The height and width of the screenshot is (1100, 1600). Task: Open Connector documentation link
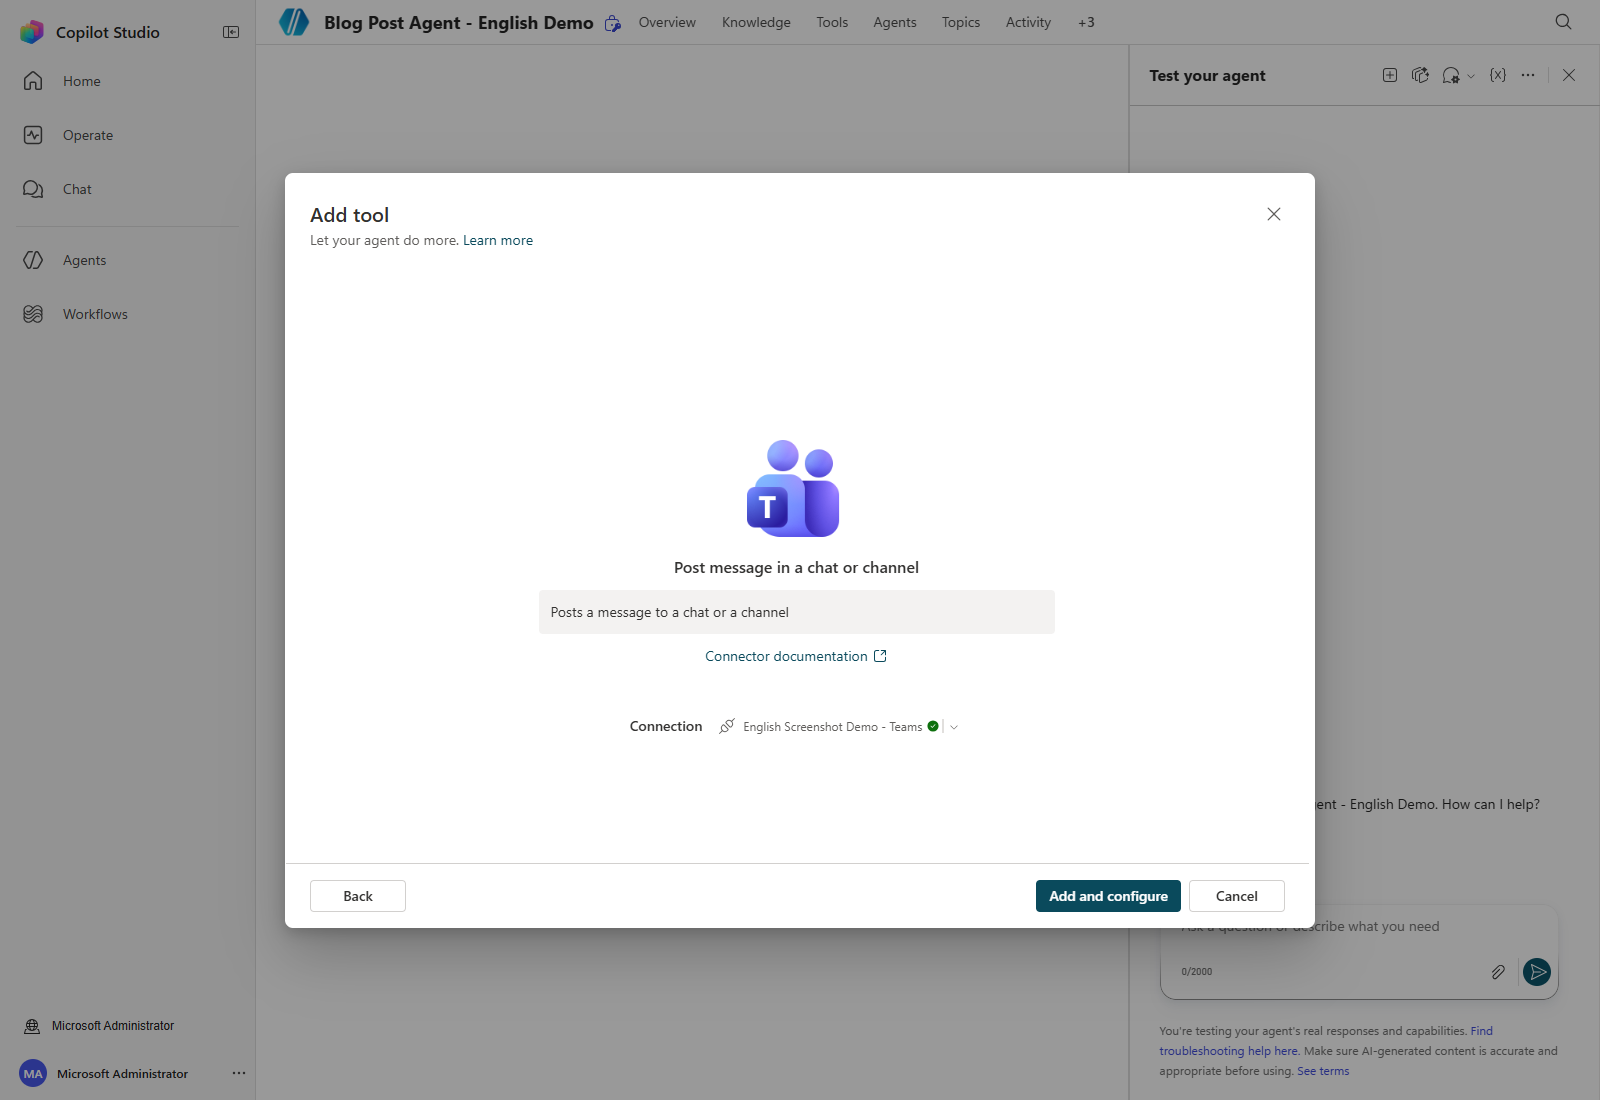tap(786, 656)
